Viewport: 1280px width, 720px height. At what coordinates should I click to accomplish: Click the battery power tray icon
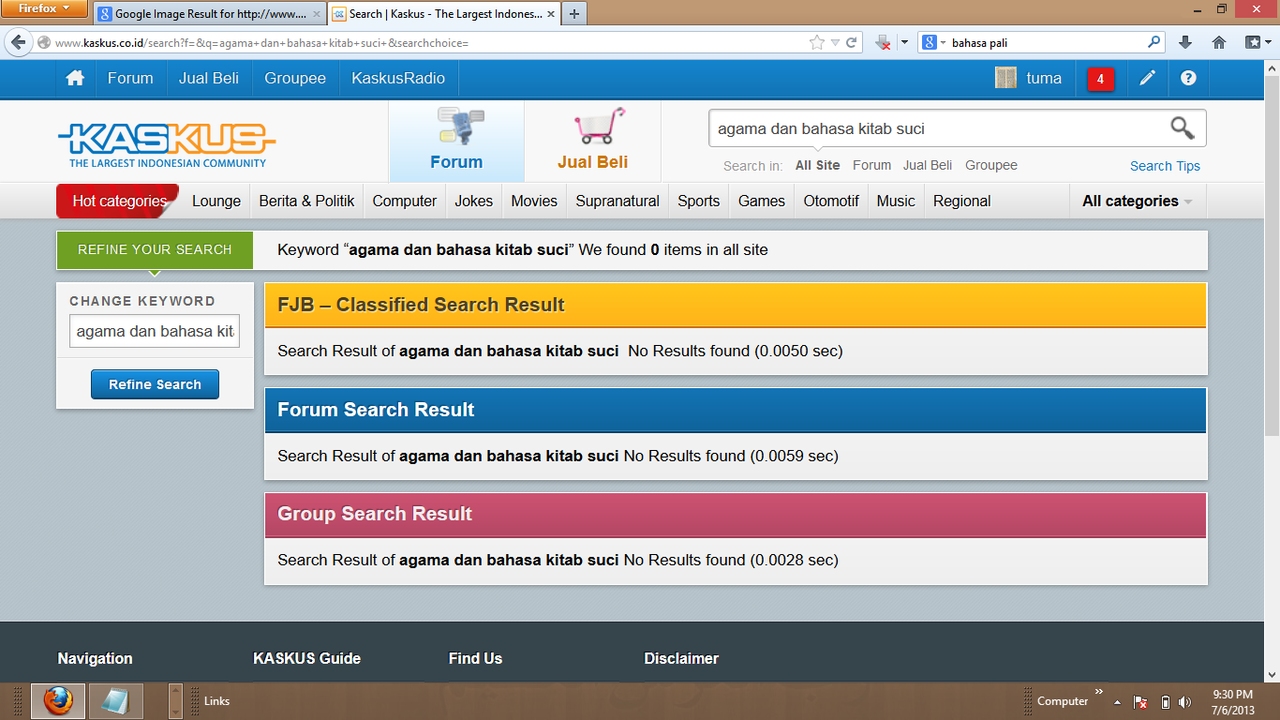tap(1165, 702)
